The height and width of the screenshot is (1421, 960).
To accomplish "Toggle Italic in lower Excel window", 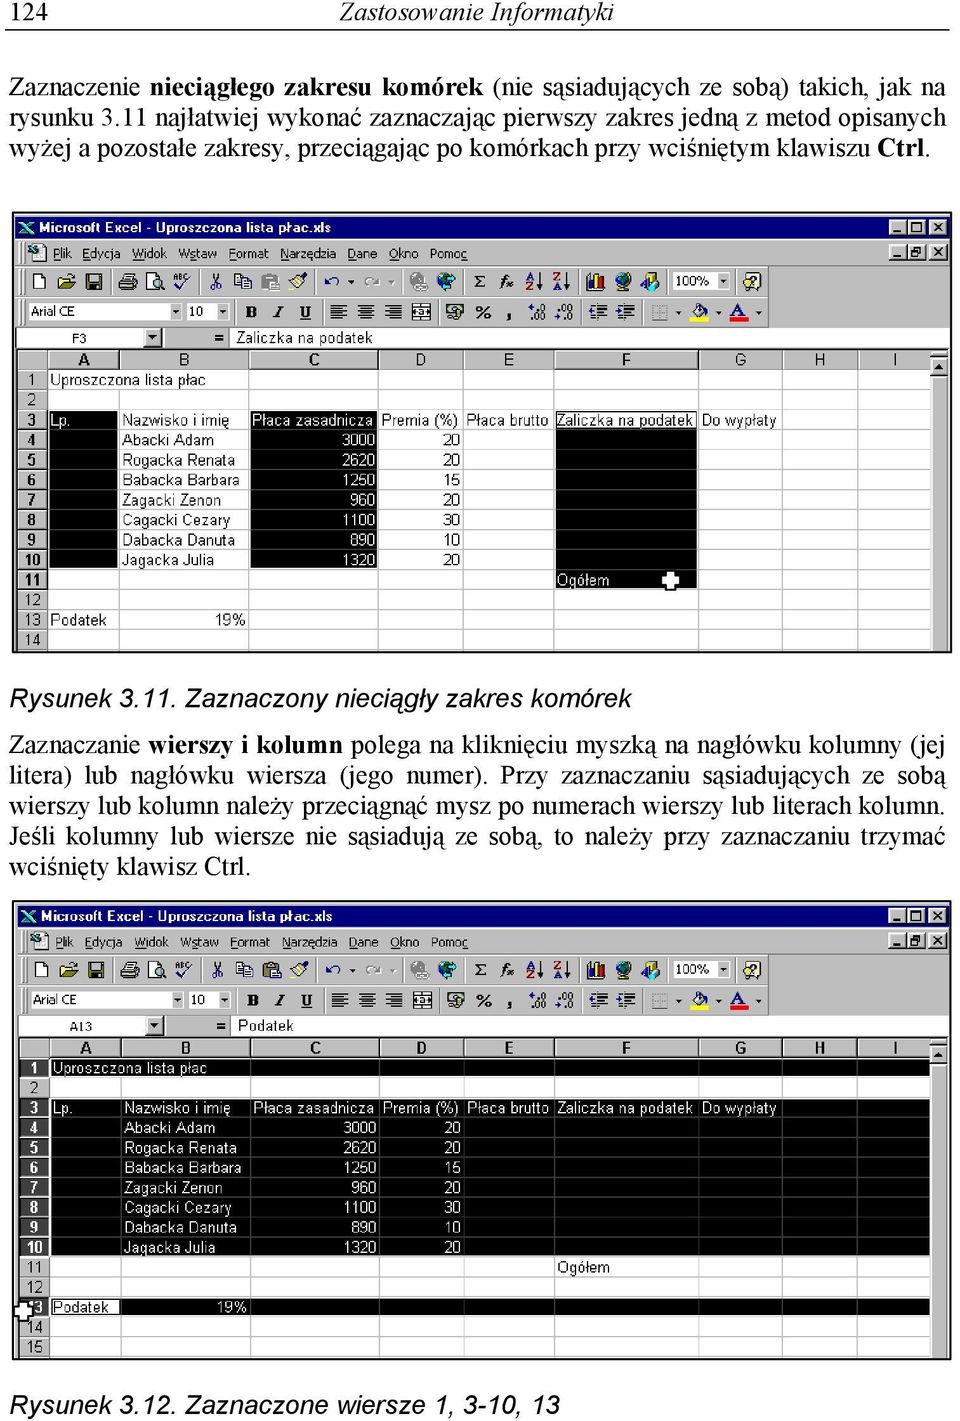I will click(279, 999).
